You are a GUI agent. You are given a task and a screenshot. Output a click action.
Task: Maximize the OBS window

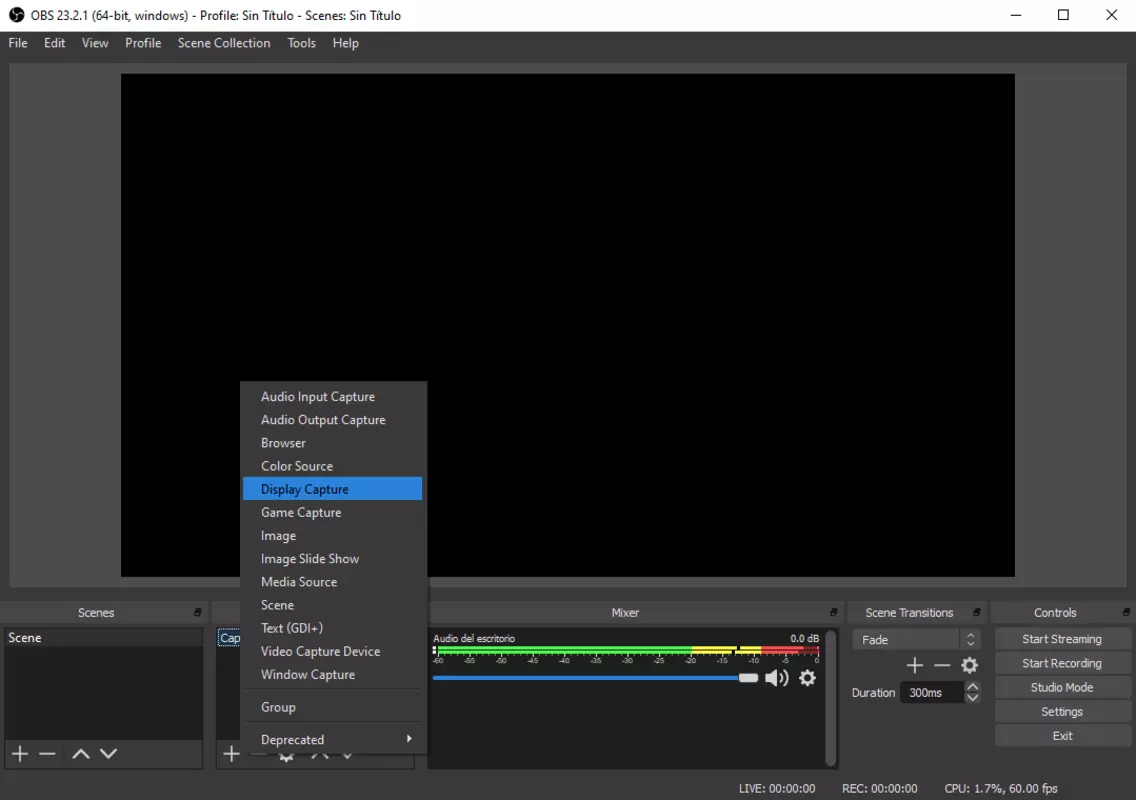1063,15
